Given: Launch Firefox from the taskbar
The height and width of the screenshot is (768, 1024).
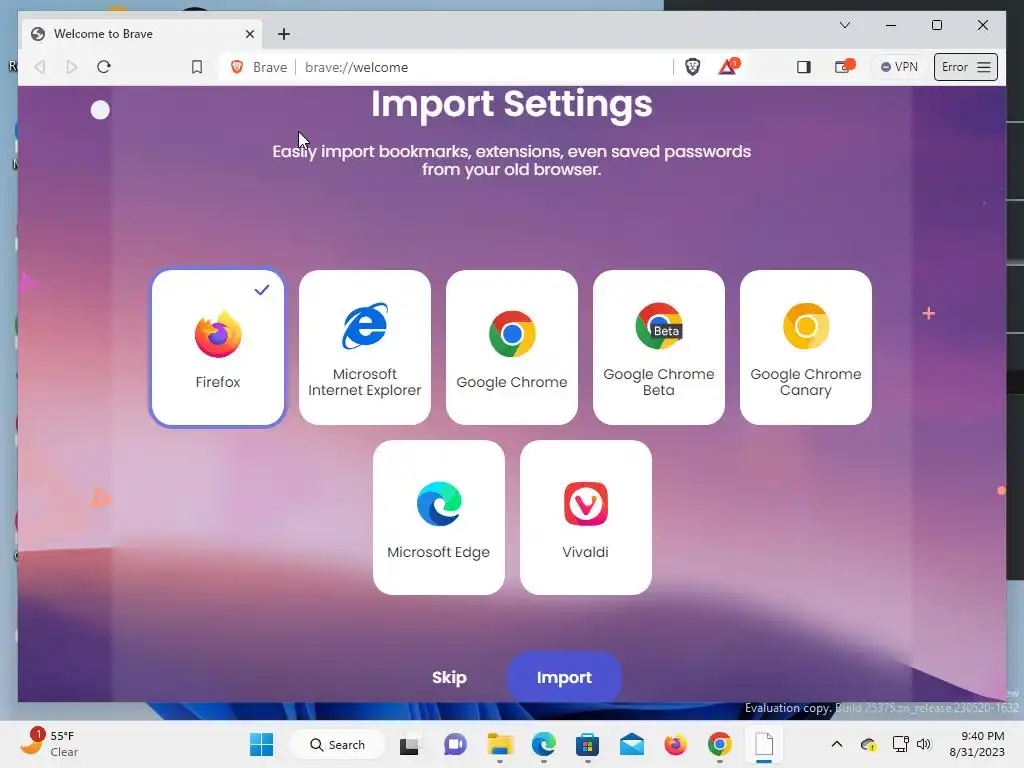Looking at the screenshot, I should tap(675, 744).
